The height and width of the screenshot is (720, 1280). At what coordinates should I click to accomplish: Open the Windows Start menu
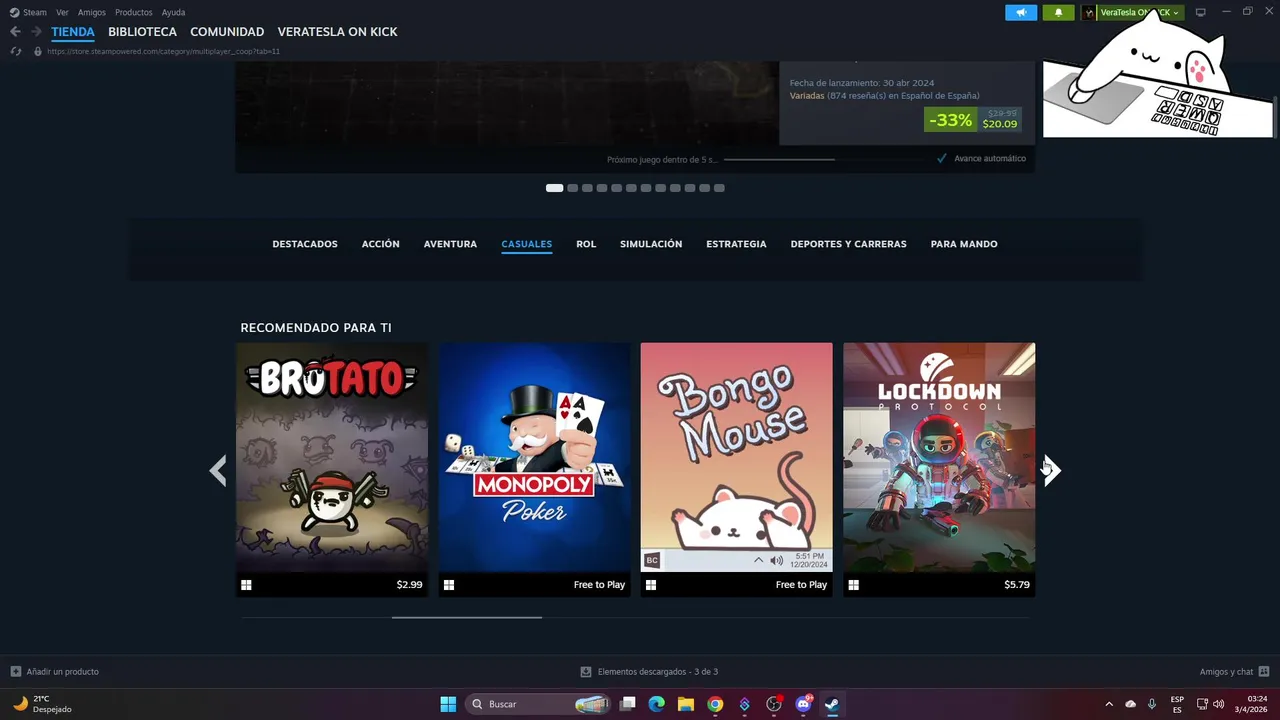[448, 704]
